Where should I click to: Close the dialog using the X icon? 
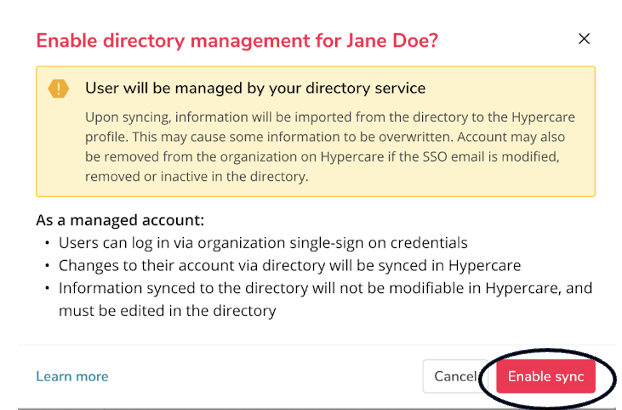click(584, 39)
